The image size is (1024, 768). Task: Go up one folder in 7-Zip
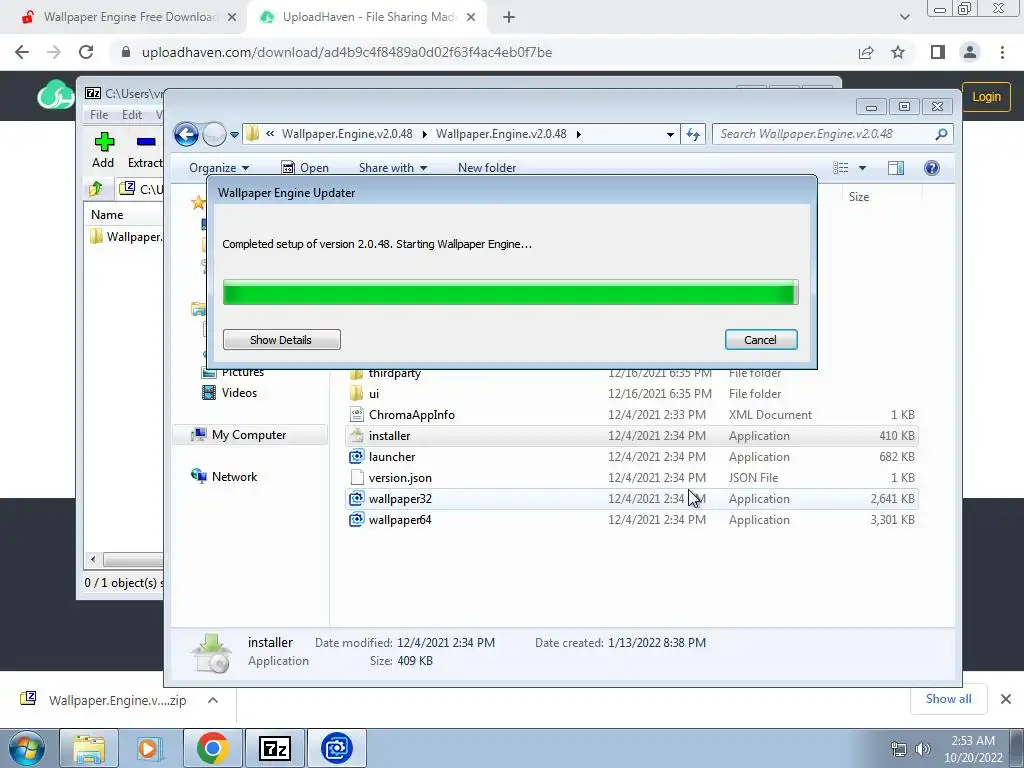click(96, 189)
